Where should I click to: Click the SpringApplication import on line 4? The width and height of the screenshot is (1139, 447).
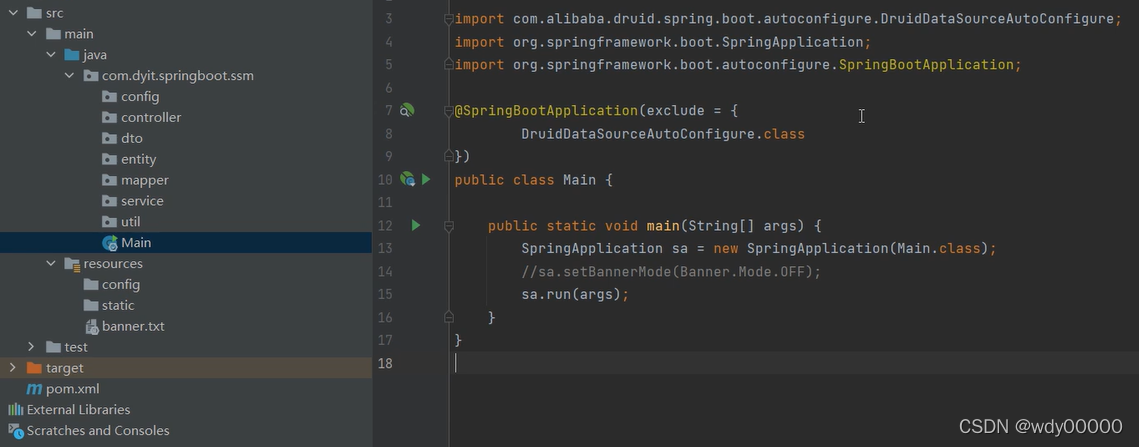pyautogui.click(x=662, y=42)
